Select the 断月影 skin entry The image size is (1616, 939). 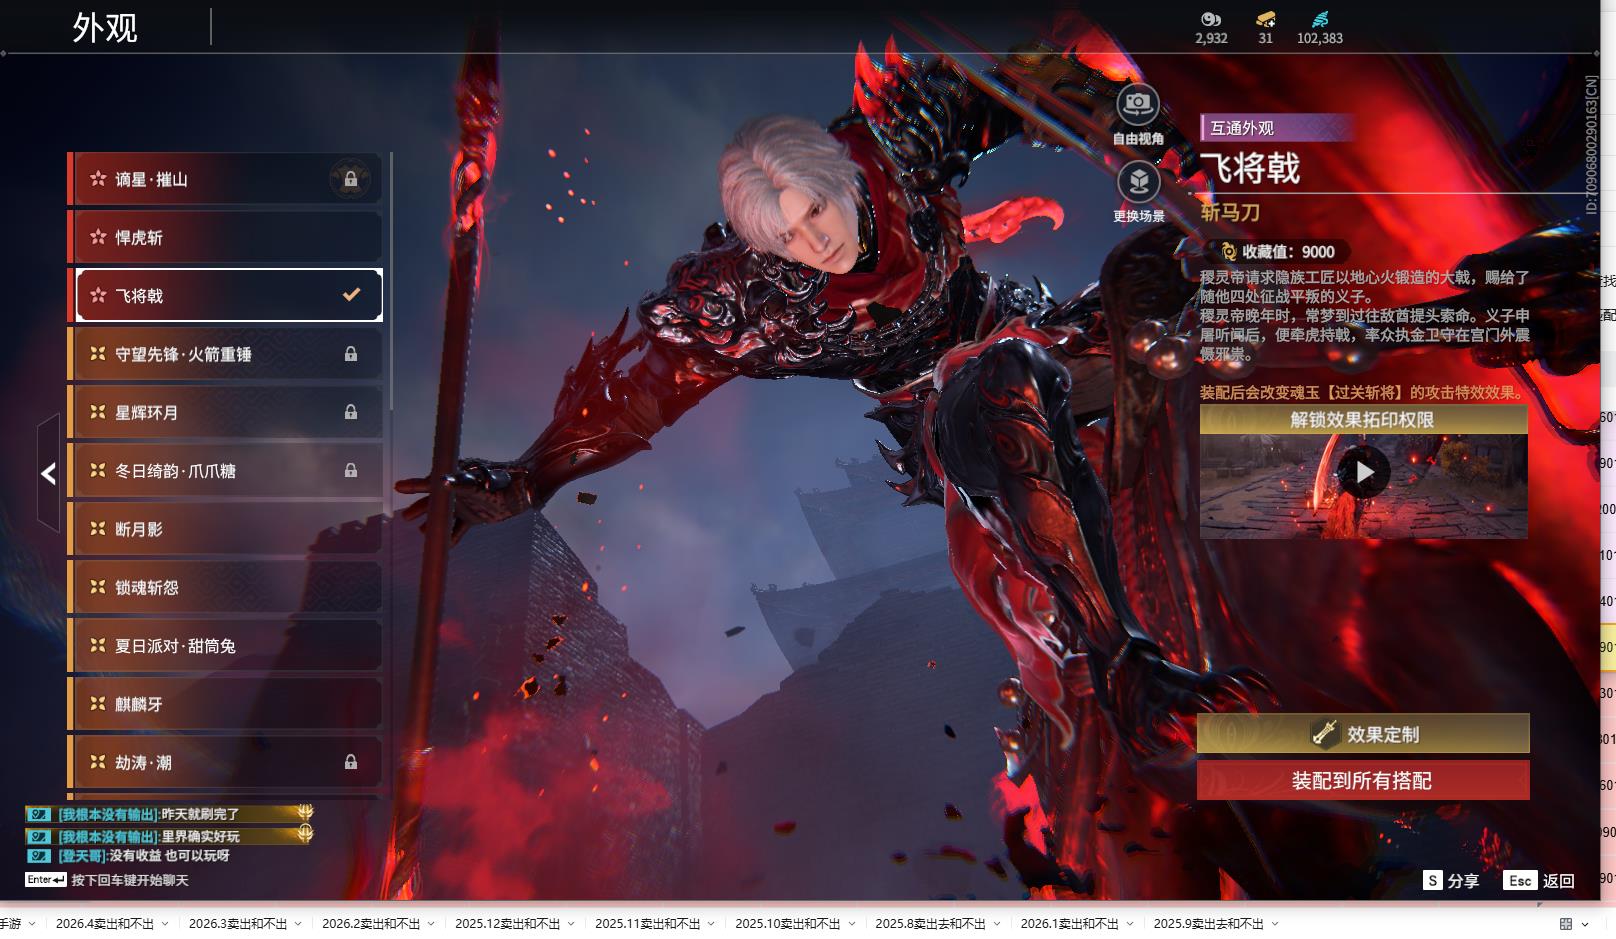225,529
